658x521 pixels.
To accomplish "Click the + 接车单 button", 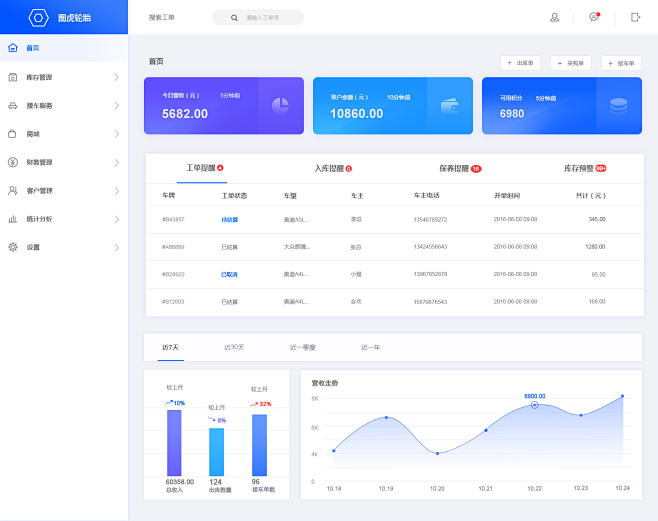I will coord(621,63).
